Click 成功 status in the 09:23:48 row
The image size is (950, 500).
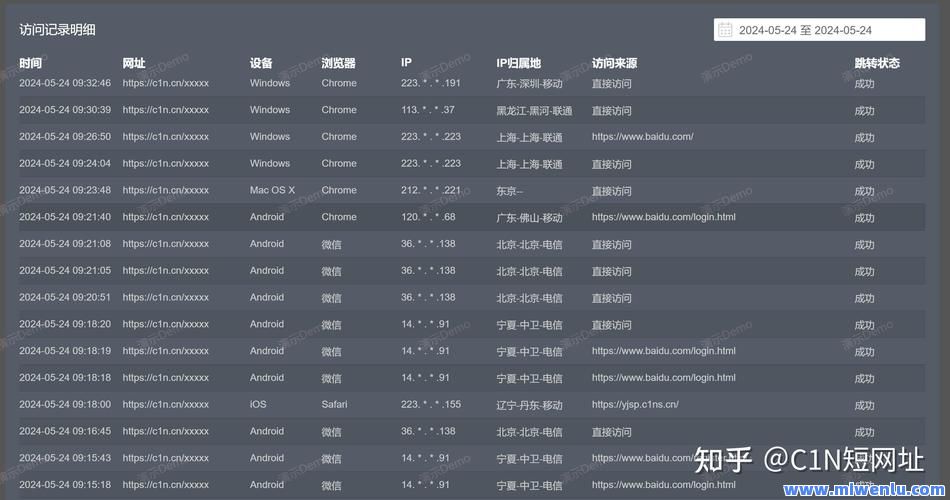click(864, 190)
